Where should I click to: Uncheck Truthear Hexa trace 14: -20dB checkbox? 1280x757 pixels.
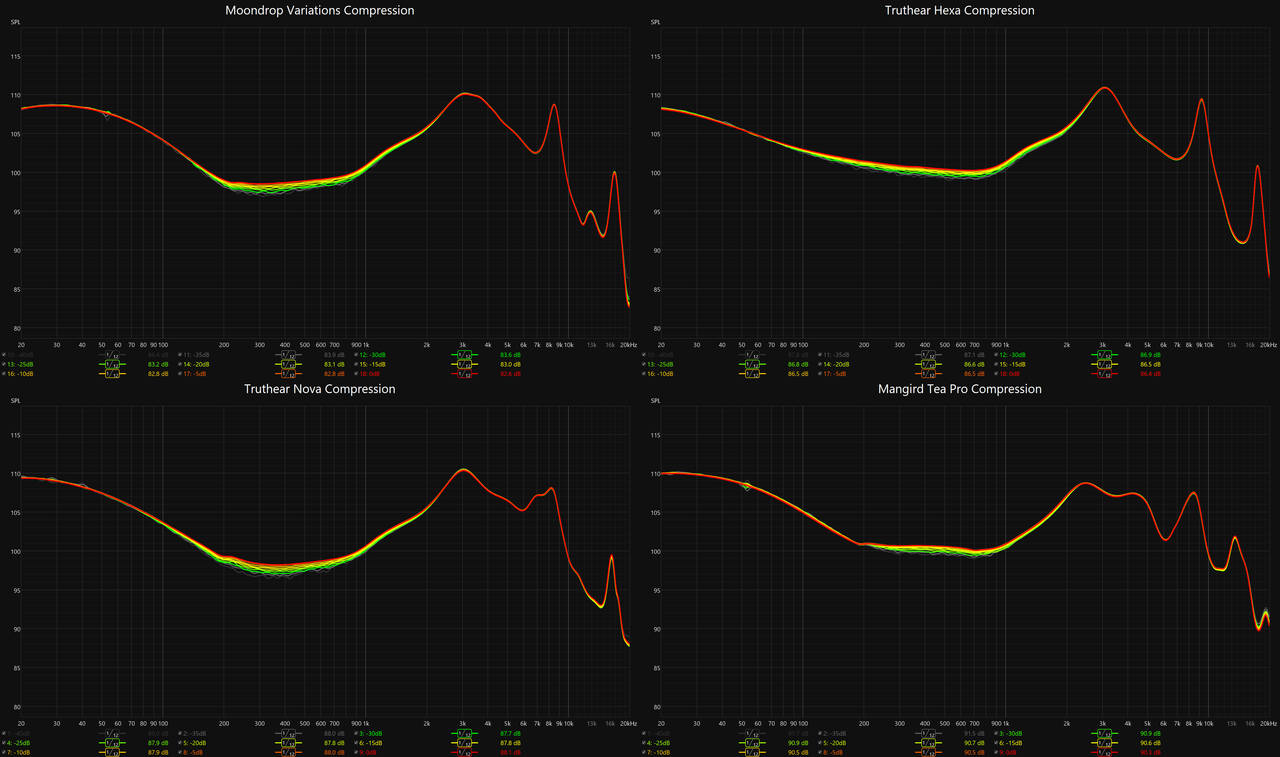tap(821, 365)
